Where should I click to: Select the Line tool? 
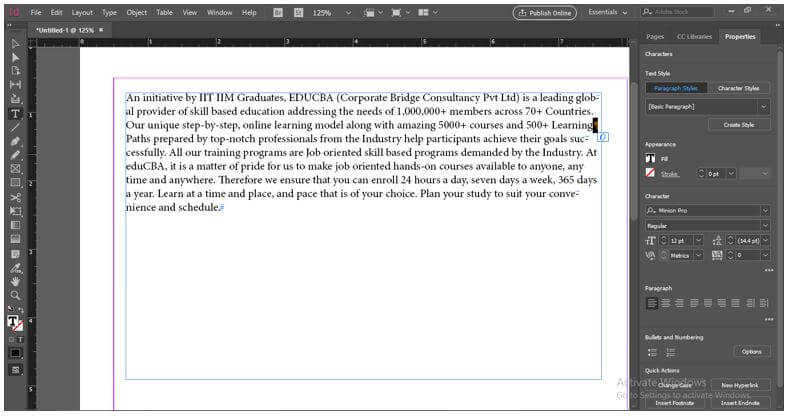[x=15, y=127]
